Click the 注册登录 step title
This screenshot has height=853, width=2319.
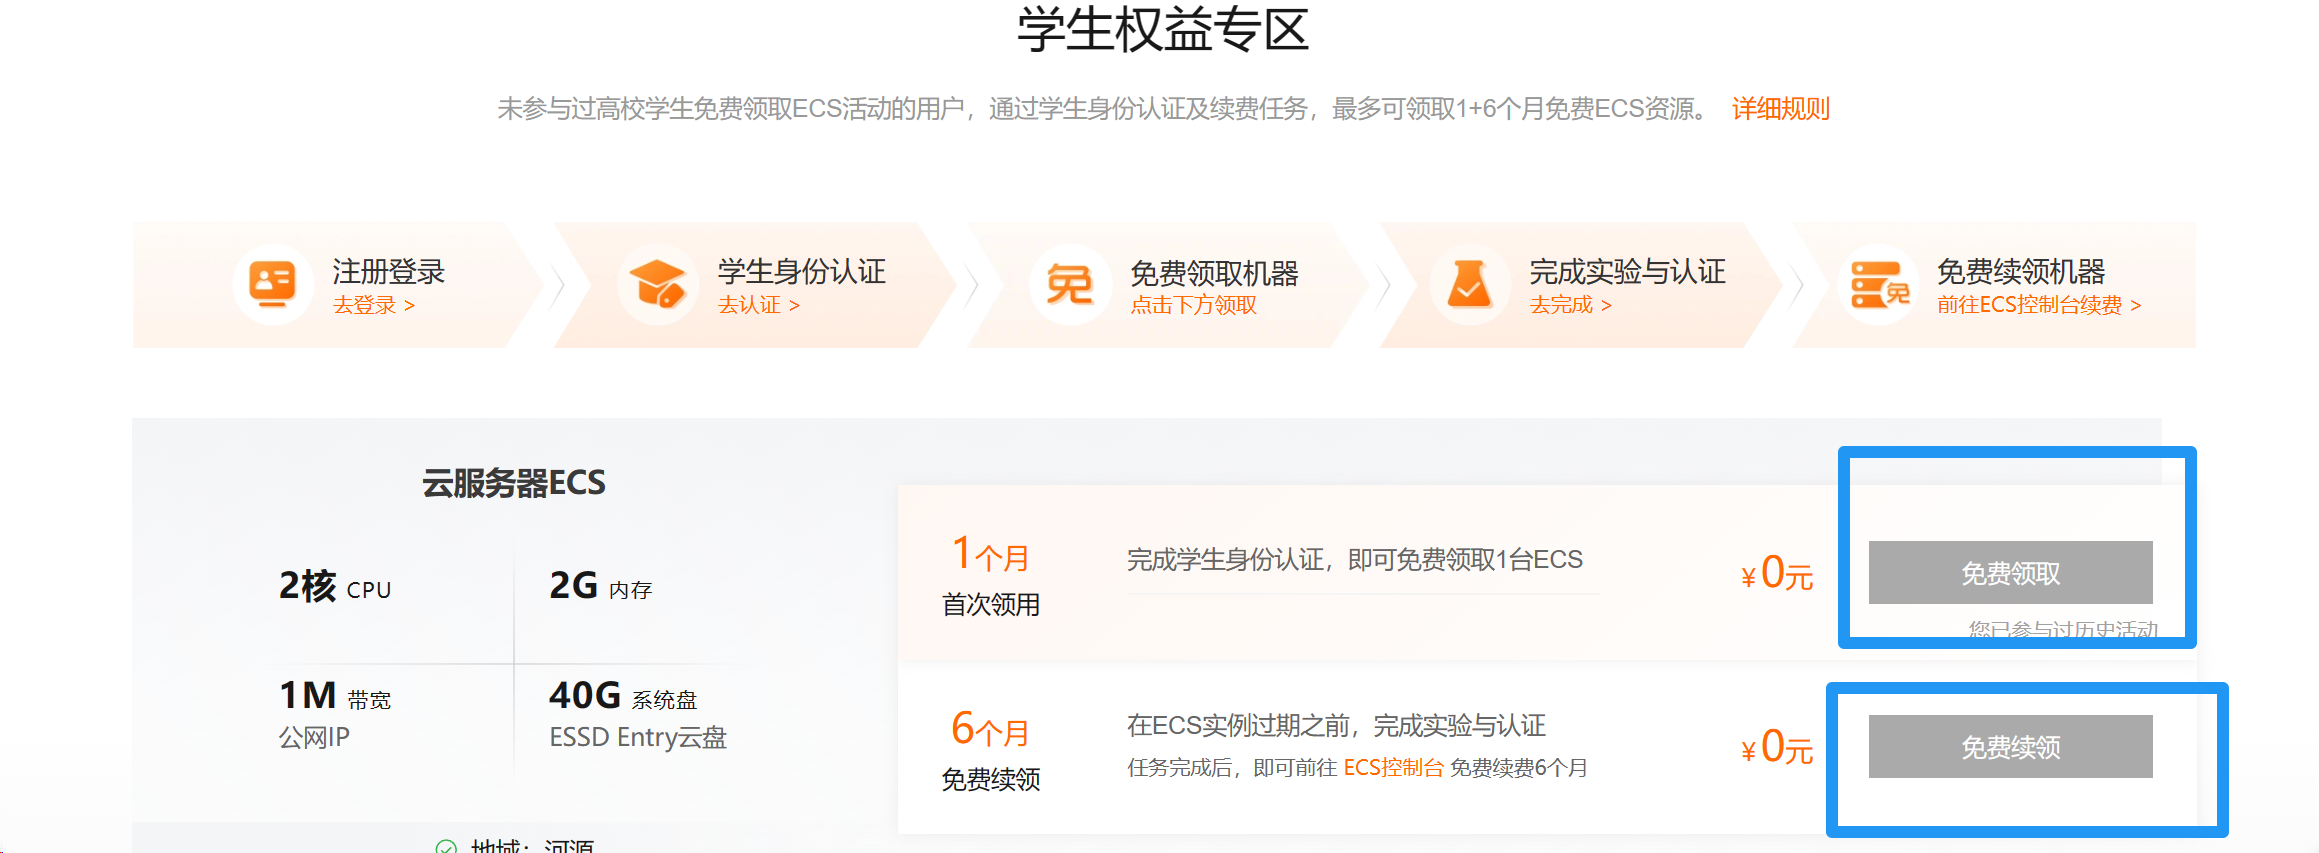coord(389,271)
